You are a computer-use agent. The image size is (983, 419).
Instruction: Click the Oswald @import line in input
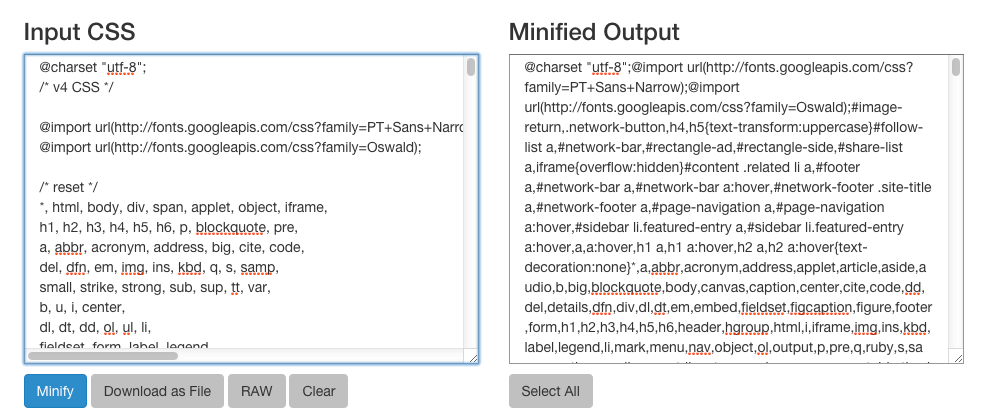coord(230,147)
